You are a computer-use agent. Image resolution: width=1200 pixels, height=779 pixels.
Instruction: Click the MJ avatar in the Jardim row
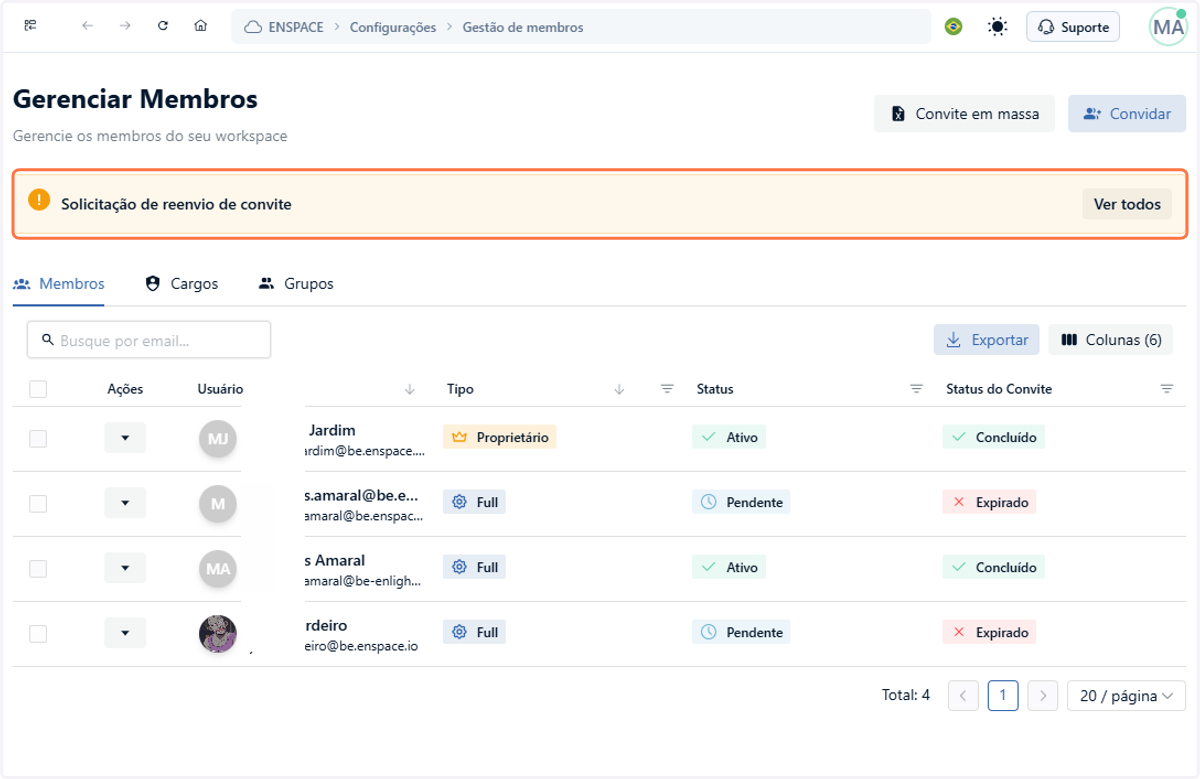point(218,438)
